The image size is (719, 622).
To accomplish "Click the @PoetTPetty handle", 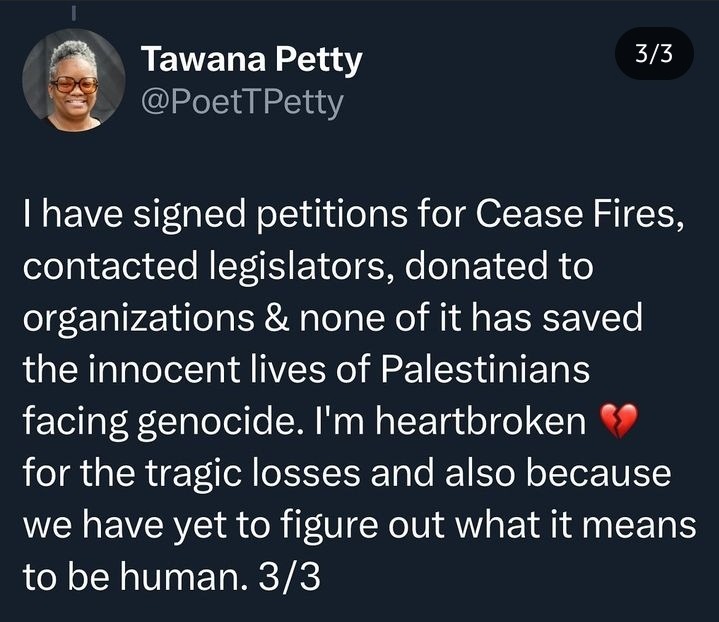I will [x=243, y=103].
